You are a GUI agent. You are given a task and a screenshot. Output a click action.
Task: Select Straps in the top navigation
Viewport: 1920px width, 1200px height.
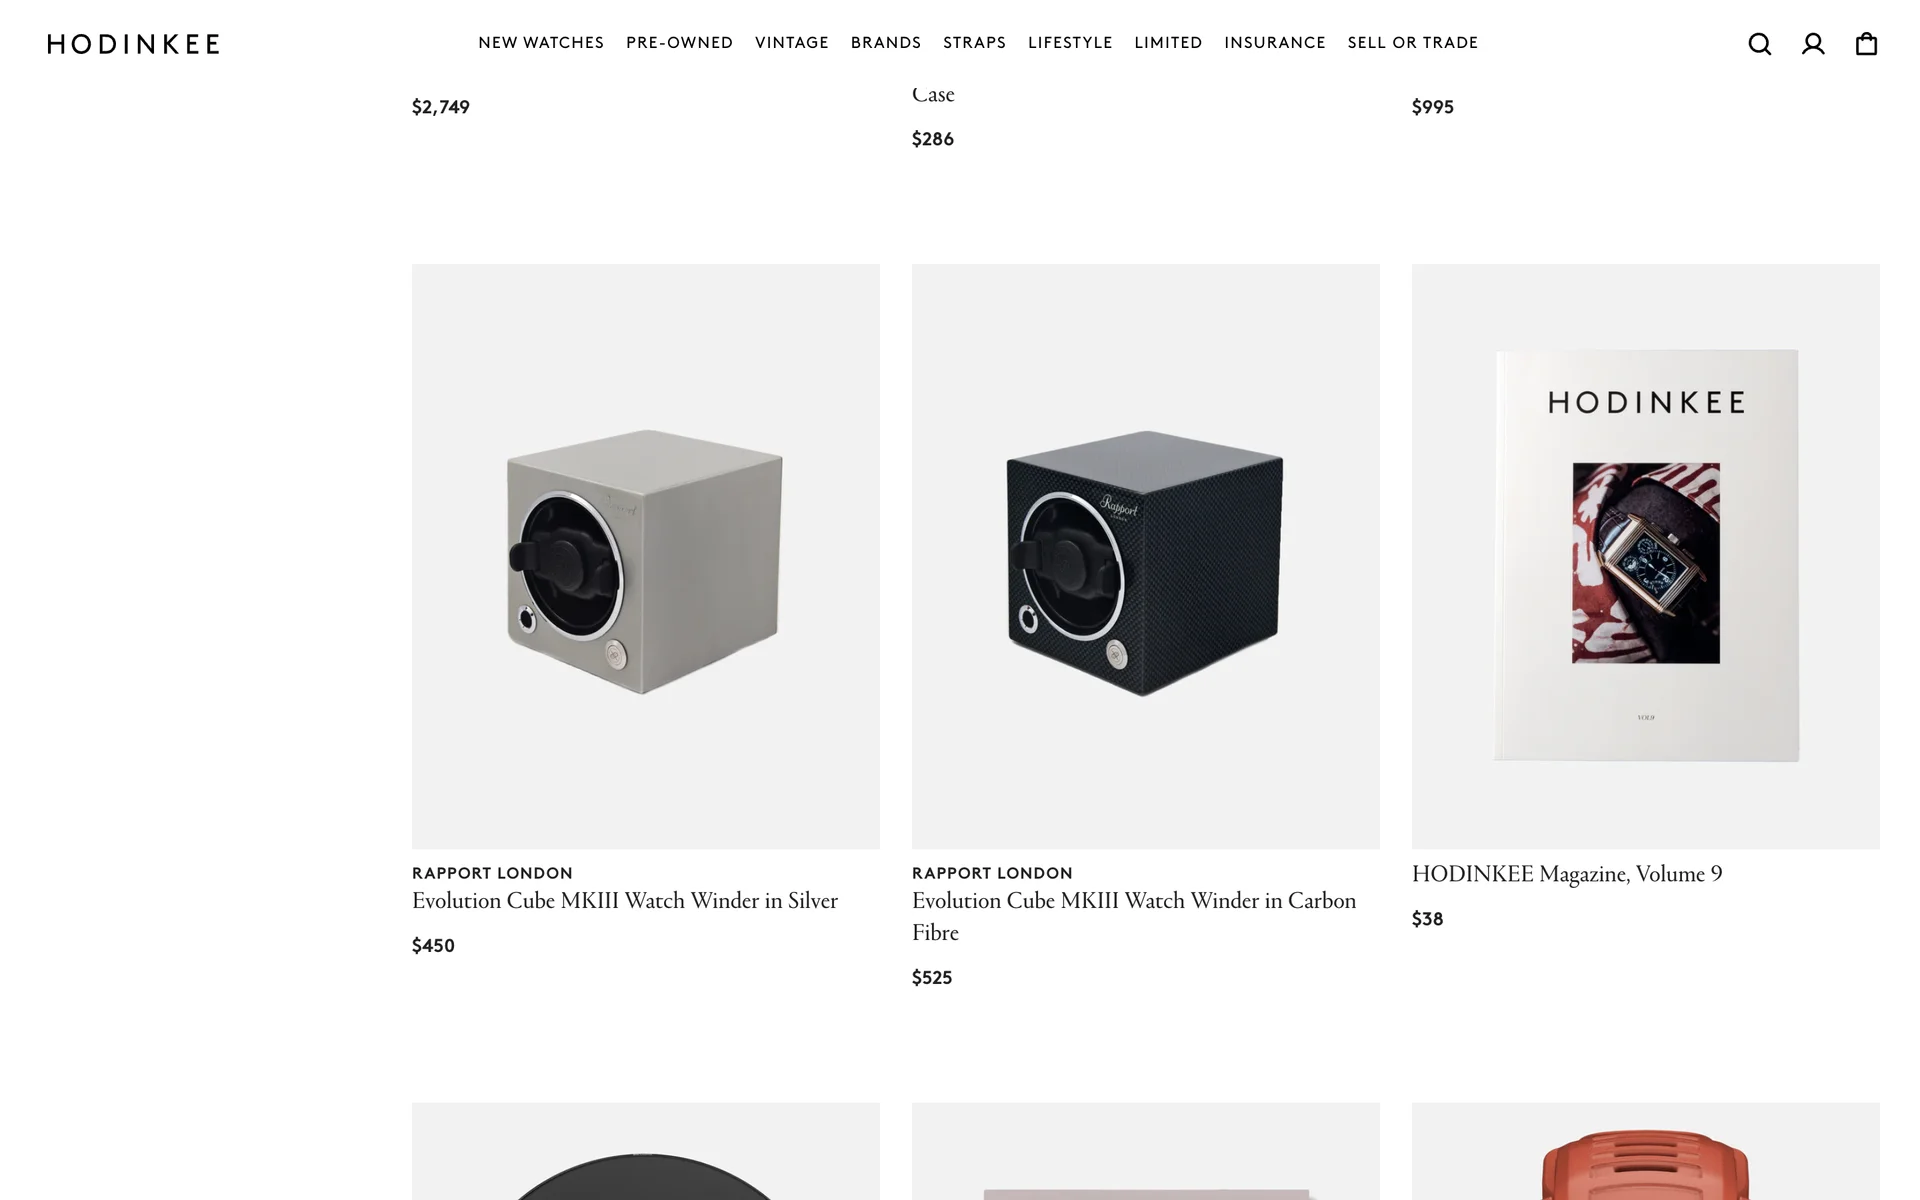tap(974, 43)
